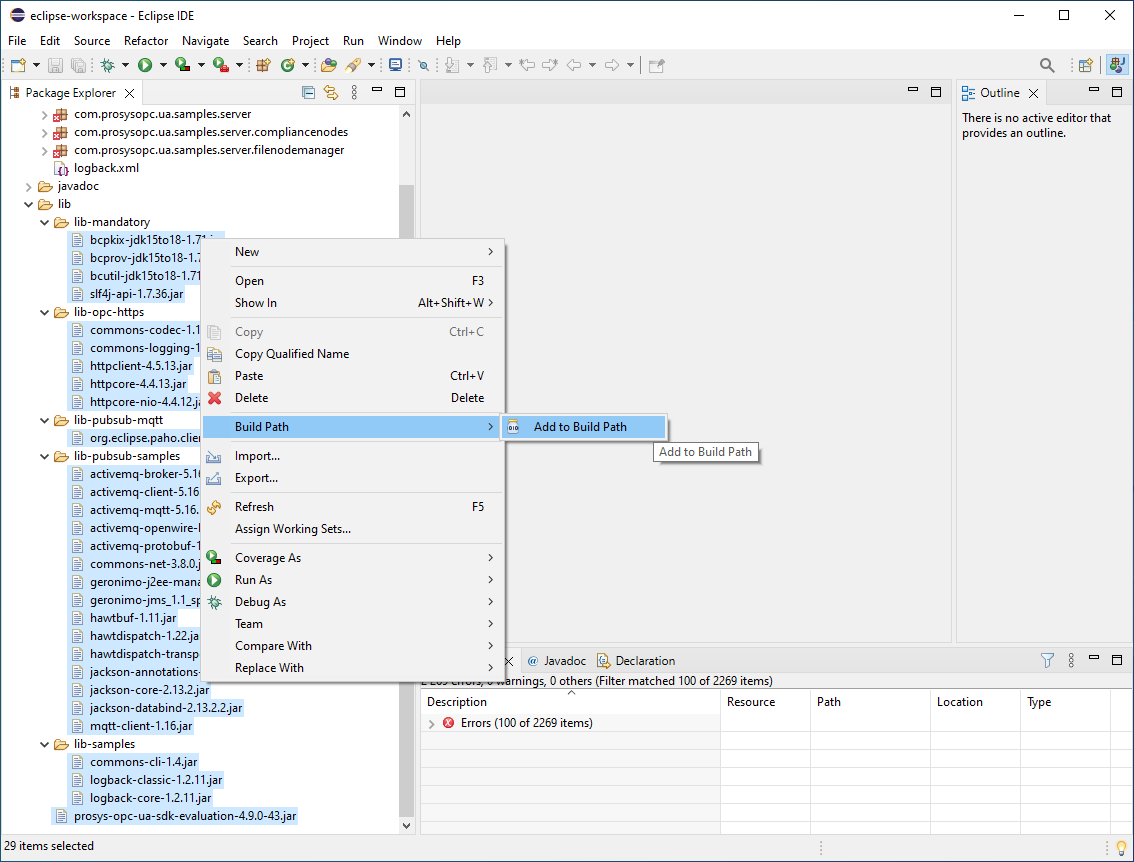This screenshot has width=1134, height=862.
Task: Click the Open Perspective icon
Action: [x=1085, y=65]
